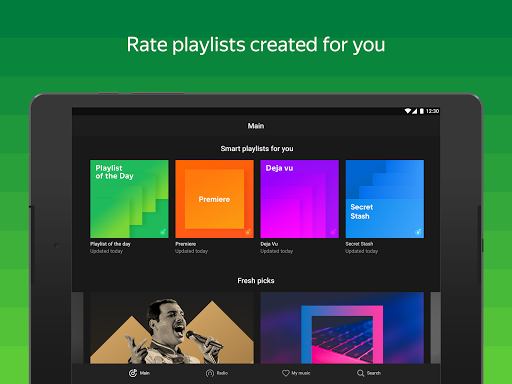
Task: Click the 'Secret Stash' caption below the cover
Action: click(x=359, y=244)
